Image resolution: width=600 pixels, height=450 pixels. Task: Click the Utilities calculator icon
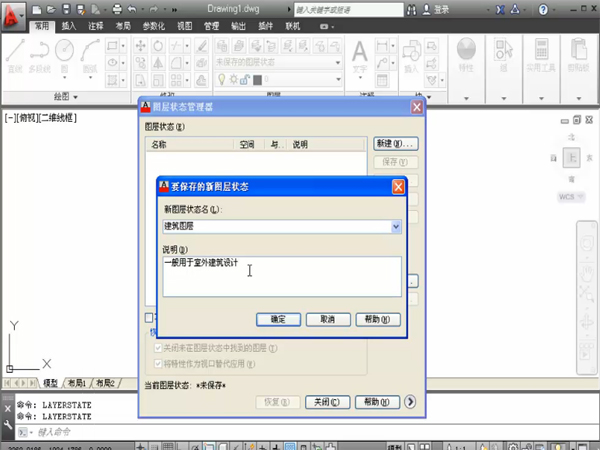[x=541, y=49]
